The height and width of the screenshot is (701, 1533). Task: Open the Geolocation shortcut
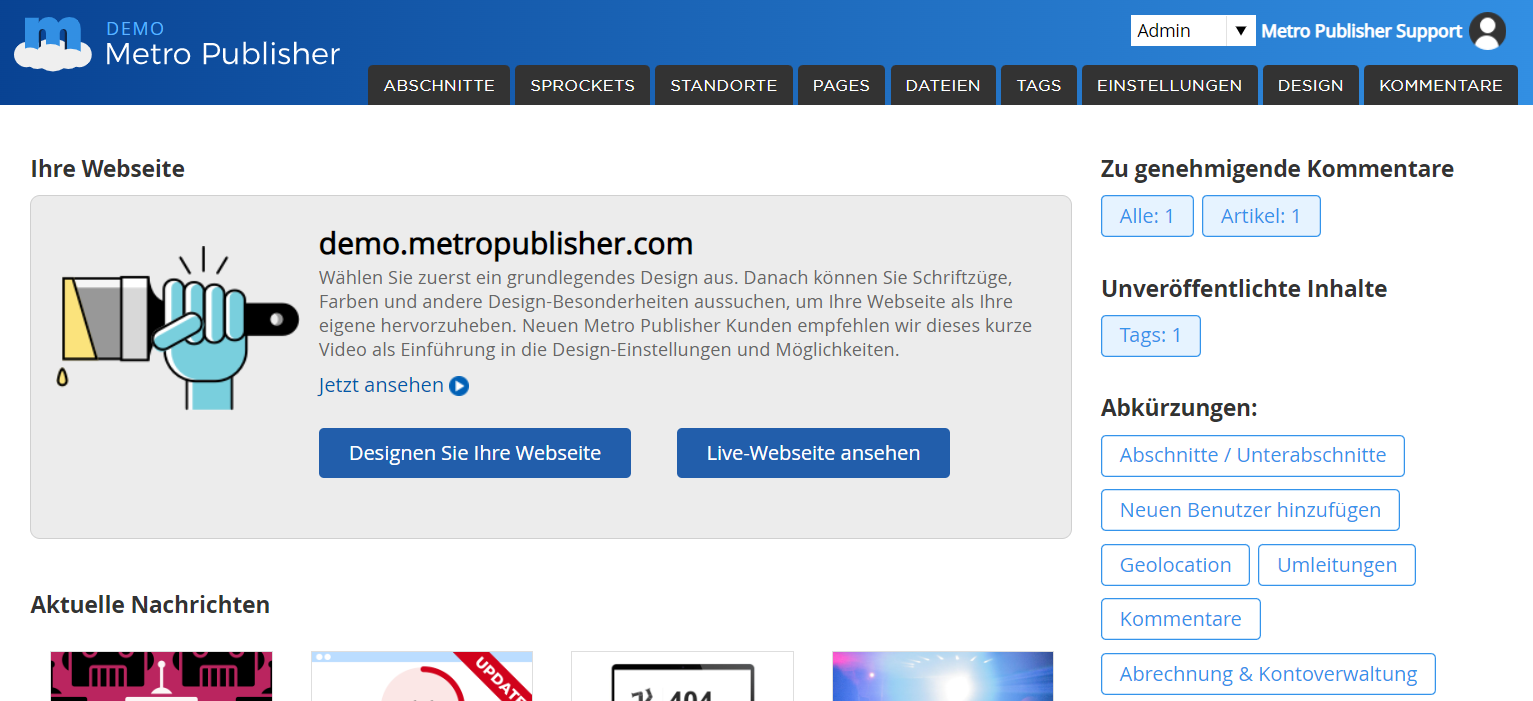pos(1175,565)
